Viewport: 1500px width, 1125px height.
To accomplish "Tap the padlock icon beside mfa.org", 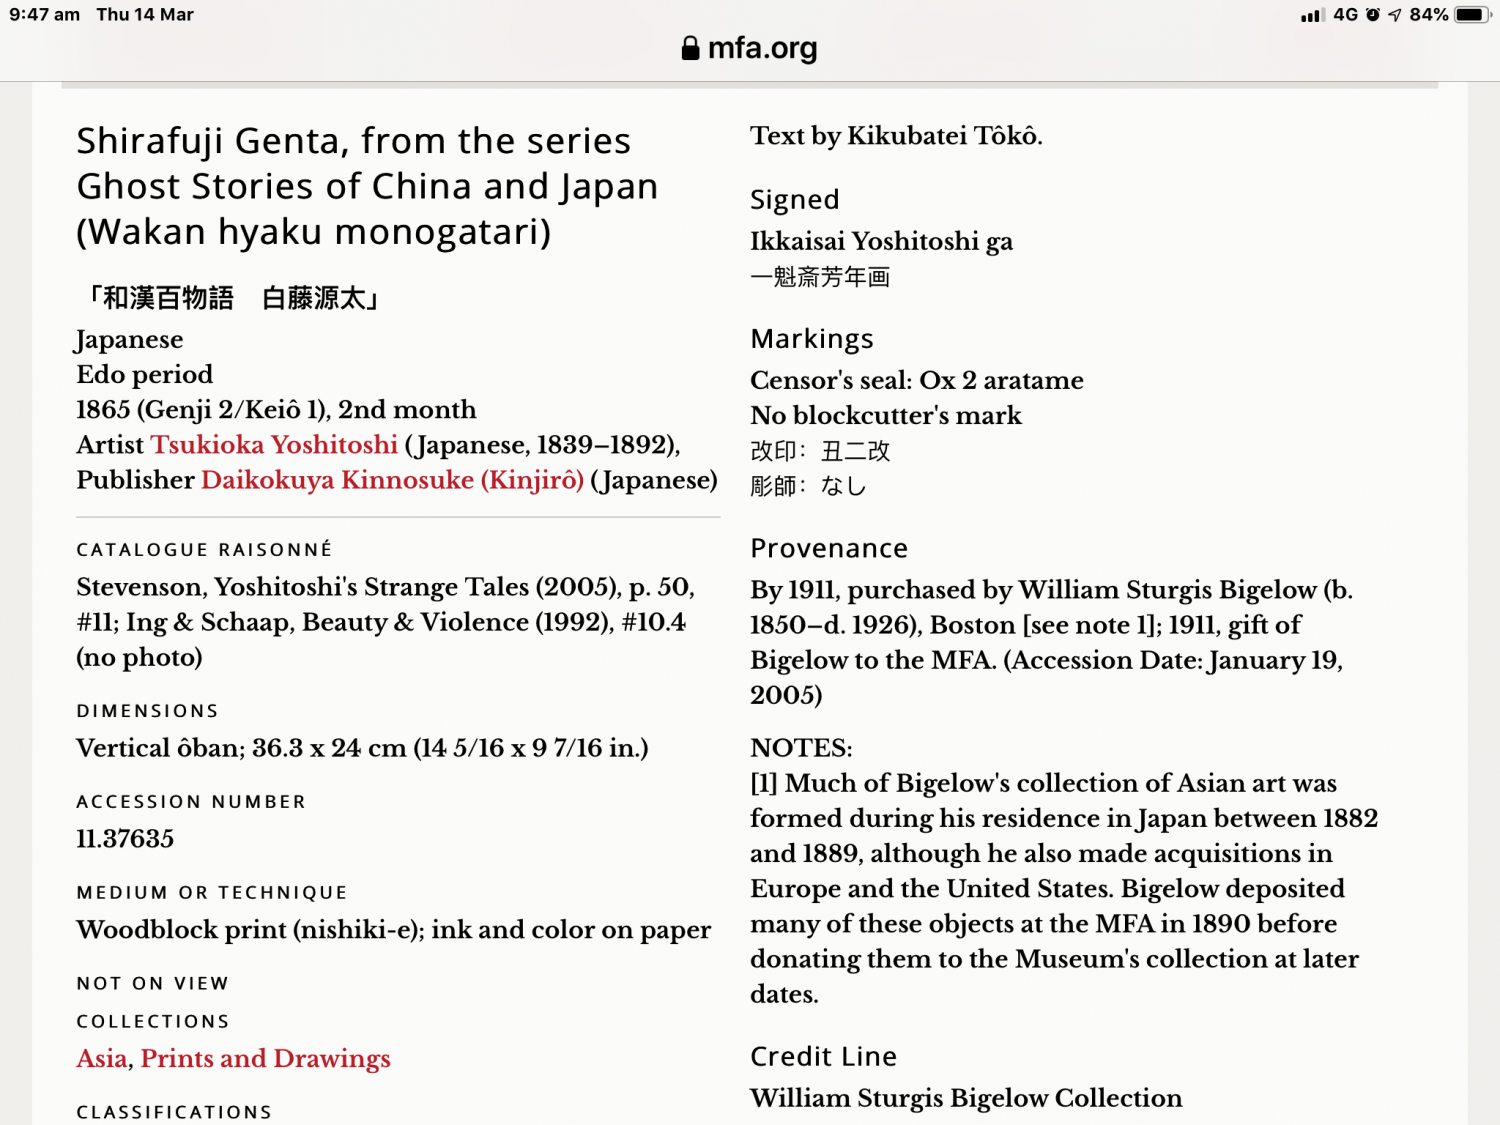I will click(x=690, y=48).
